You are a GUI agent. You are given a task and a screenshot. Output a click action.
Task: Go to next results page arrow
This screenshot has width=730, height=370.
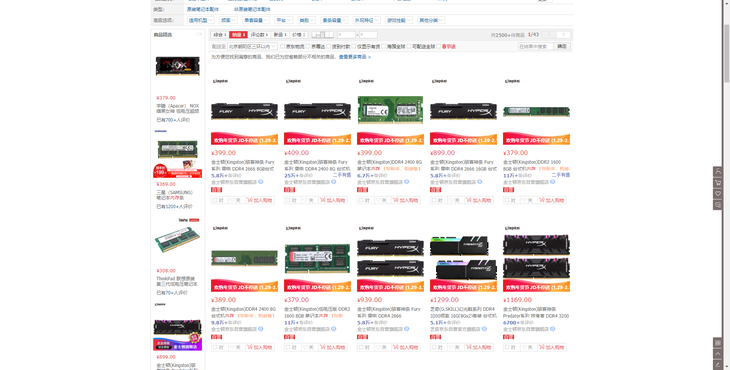[x=563, y=35]
